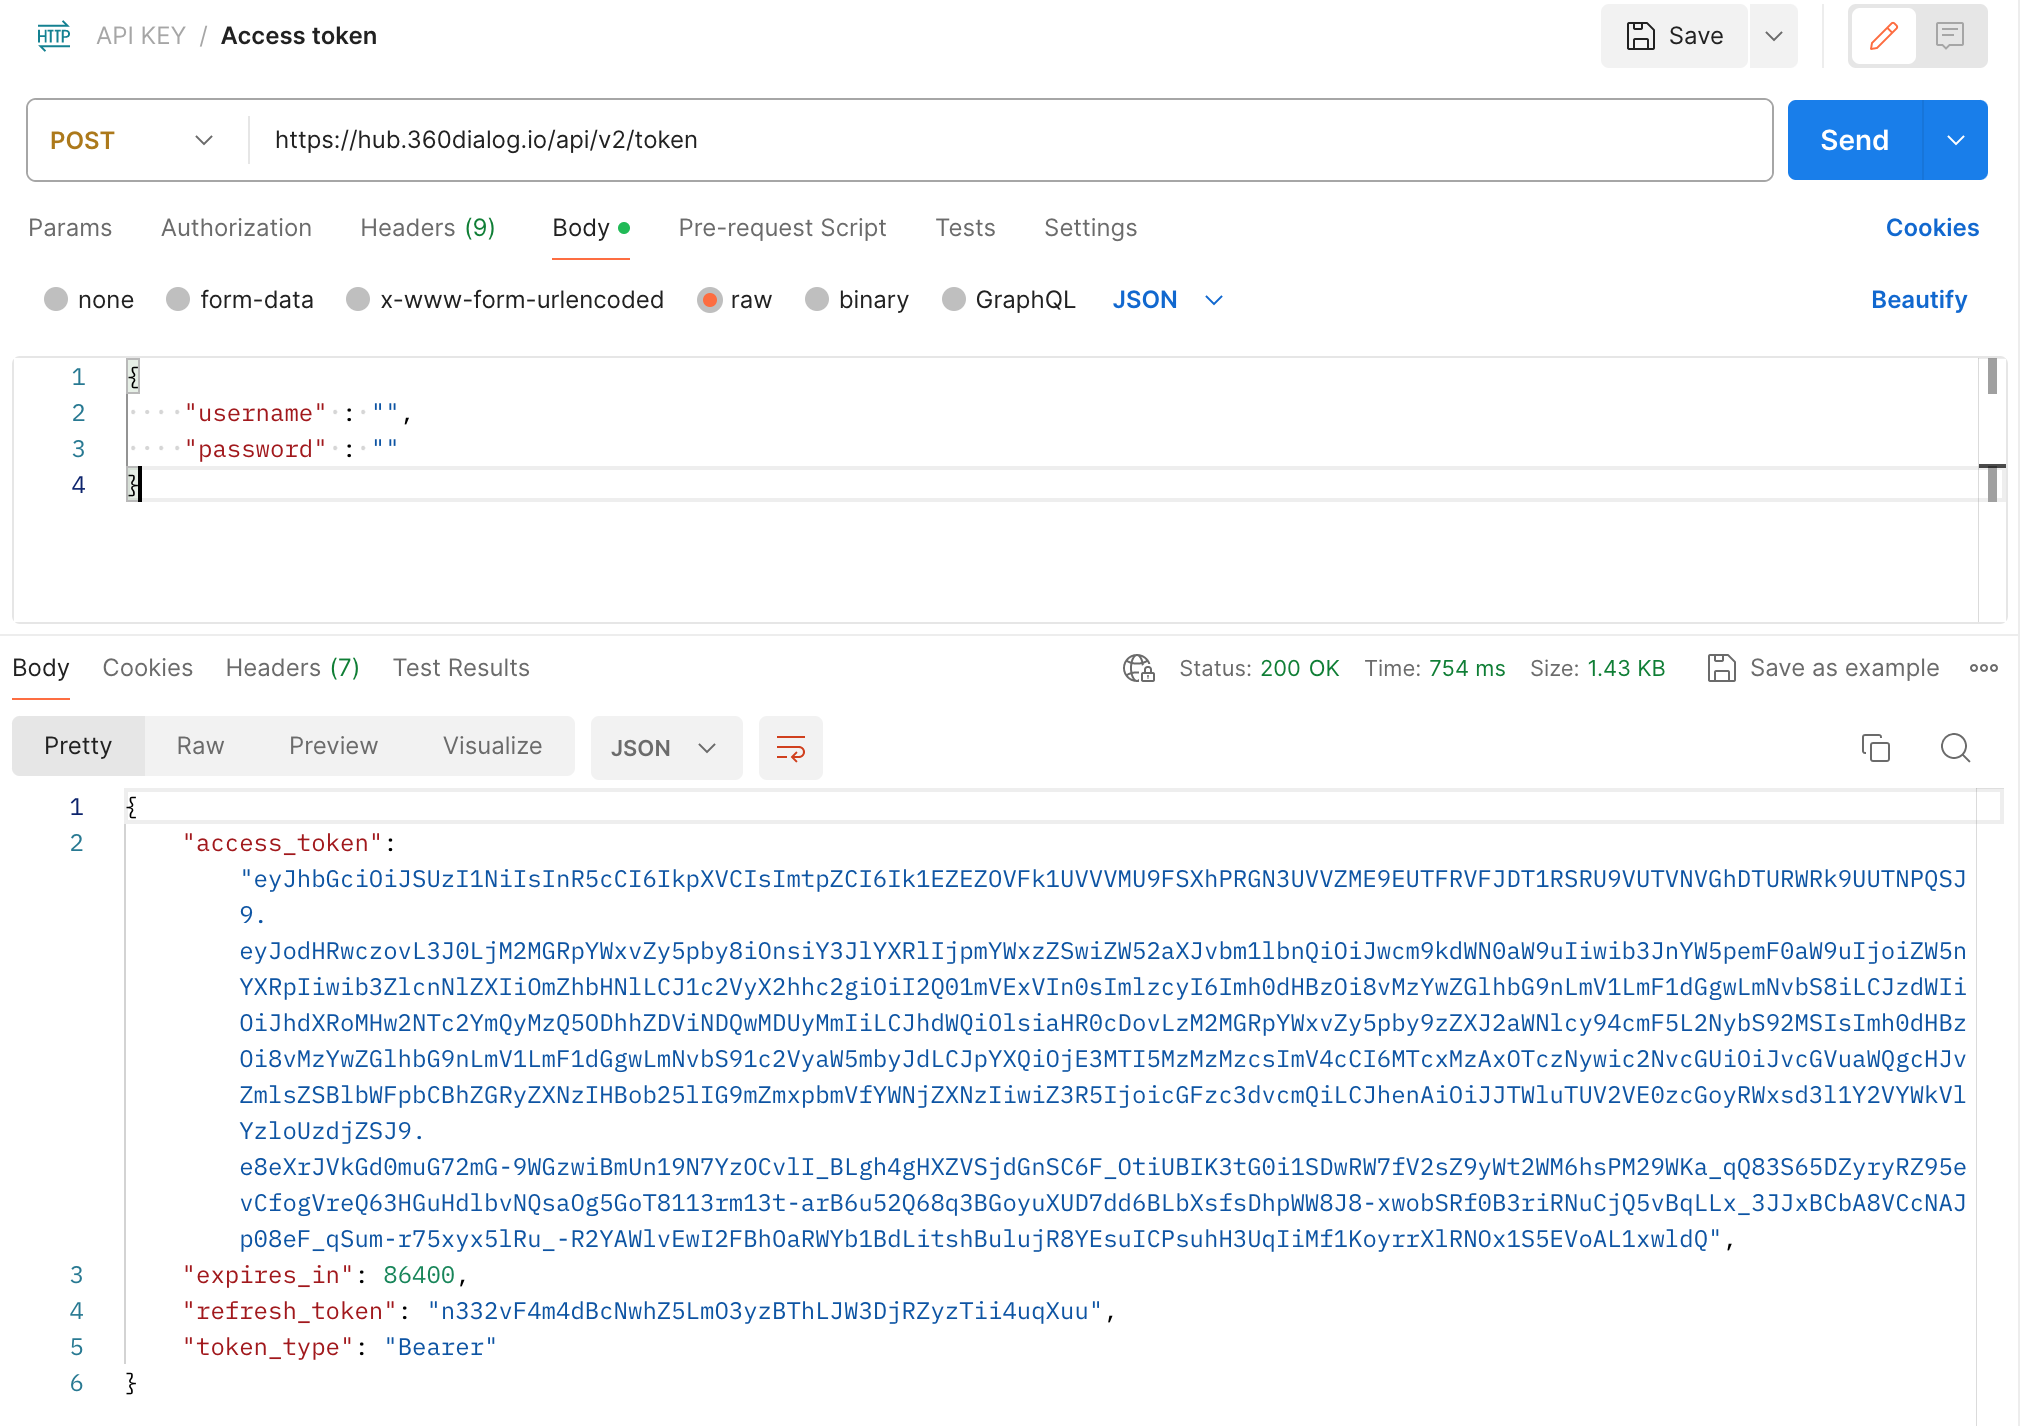Open the Send options chevron
2026x1426 pixels.
[x=1955, y=140]
